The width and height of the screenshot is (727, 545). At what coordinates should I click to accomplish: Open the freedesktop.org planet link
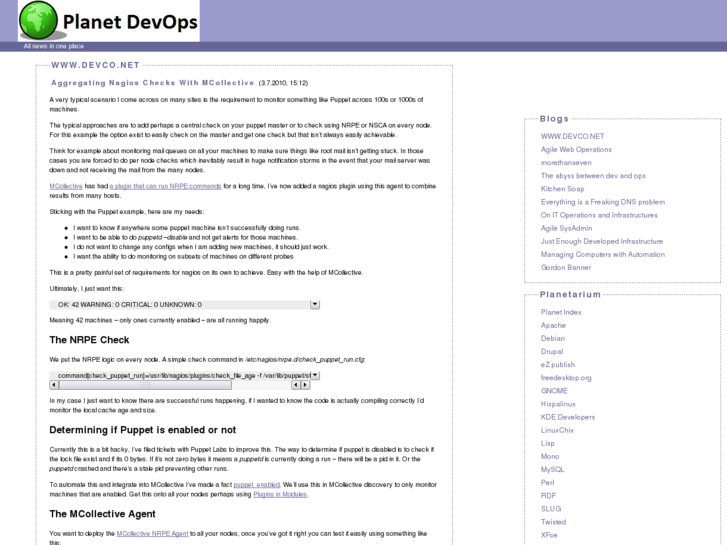tap(566, 378)
